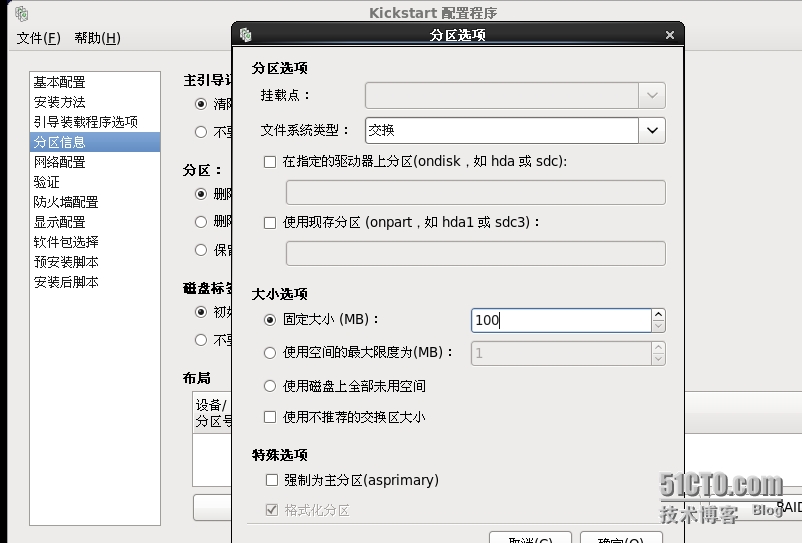Click the 设备/分区号 column header in layout table

212,413
